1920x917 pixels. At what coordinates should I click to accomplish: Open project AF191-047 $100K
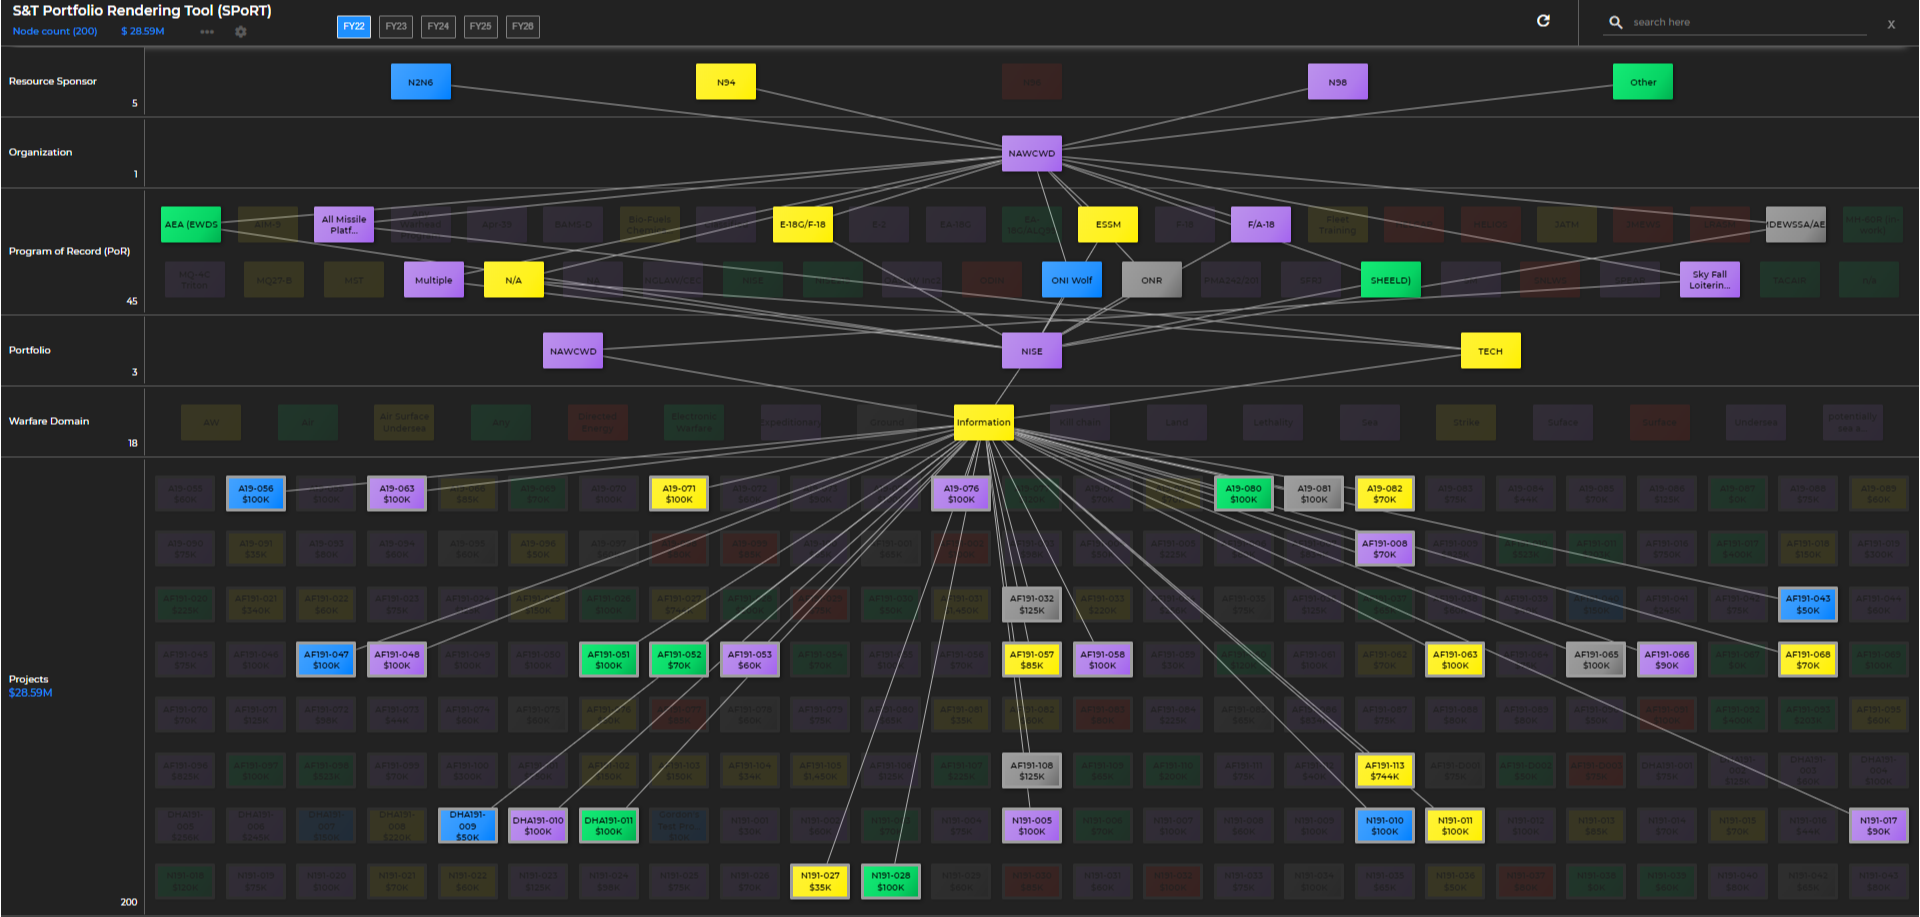(326, 660)
